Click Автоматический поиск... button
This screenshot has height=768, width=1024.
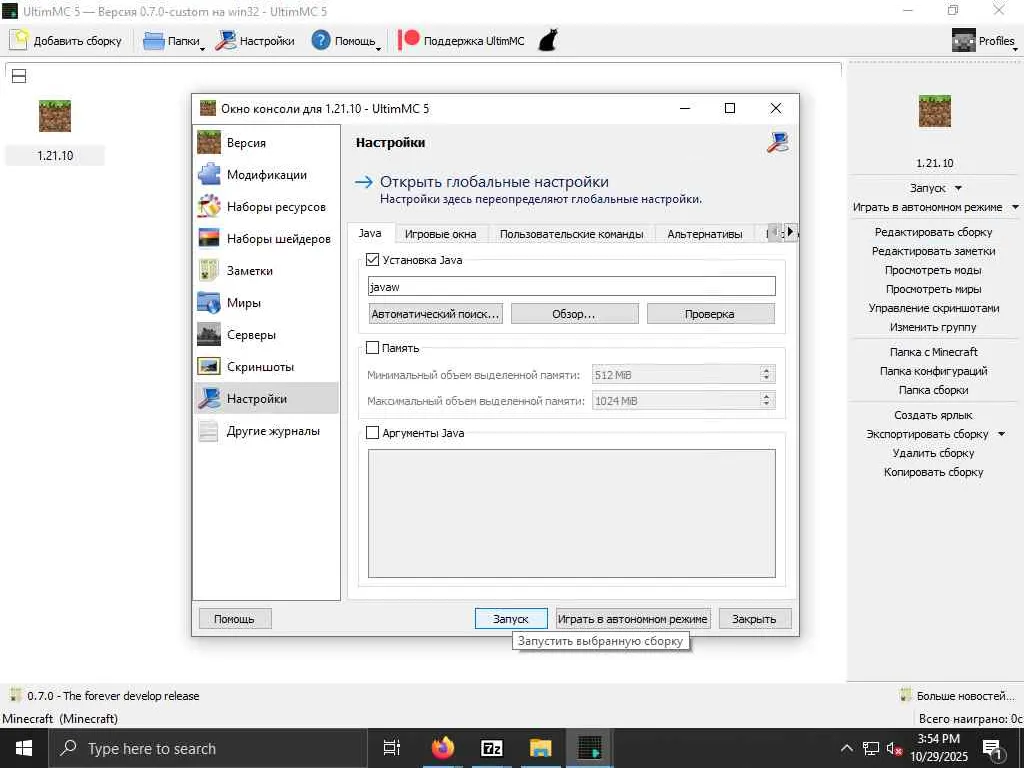point(436,313)
